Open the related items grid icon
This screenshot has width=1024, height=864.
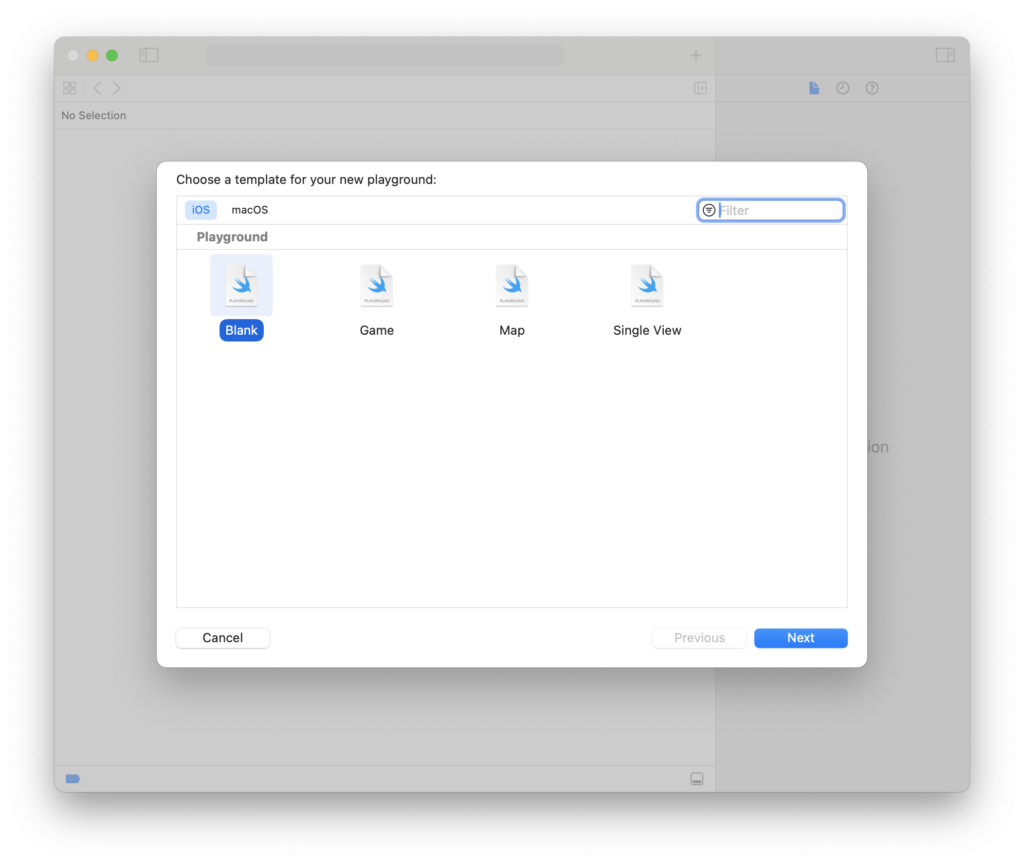coord(70,88)
